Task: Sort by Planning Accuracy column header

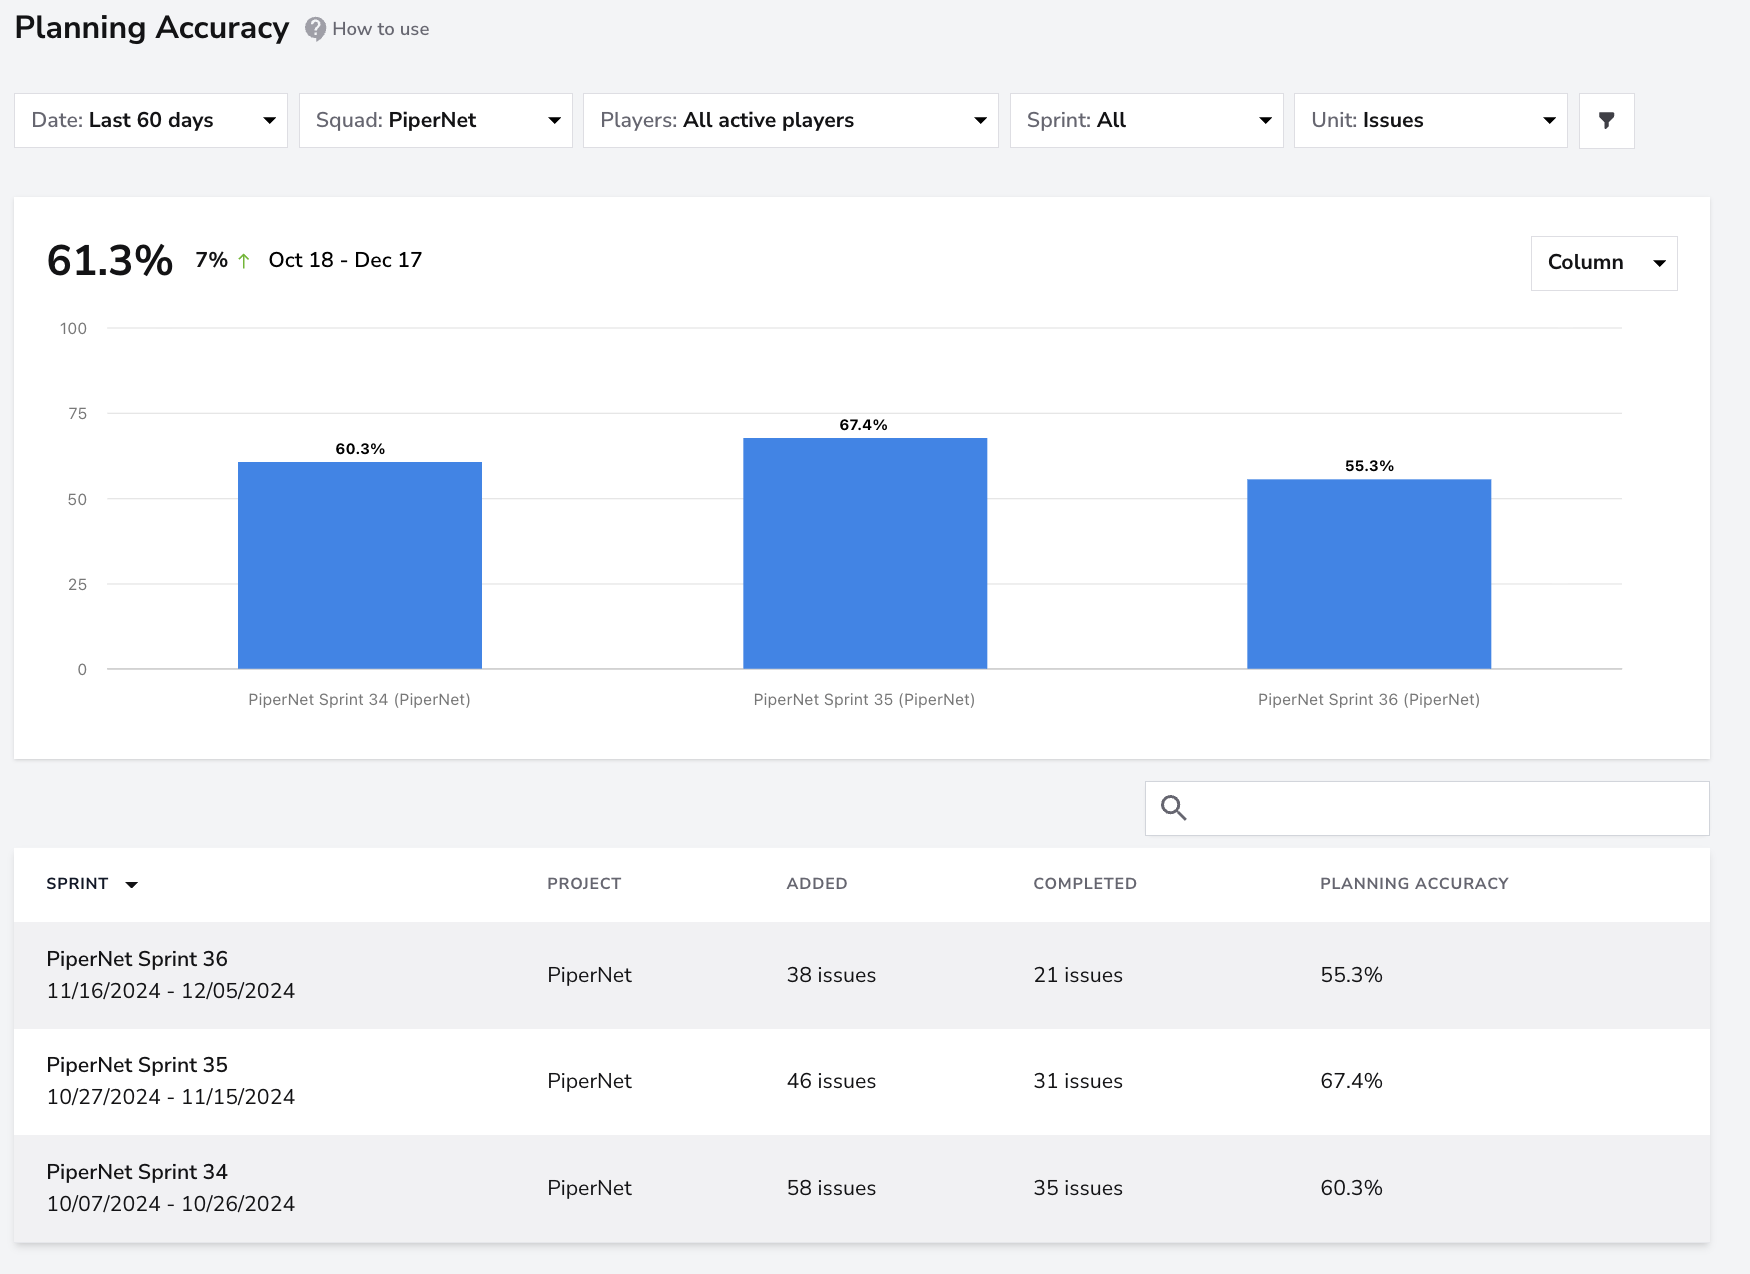Action: click(x=1414, y=884)
